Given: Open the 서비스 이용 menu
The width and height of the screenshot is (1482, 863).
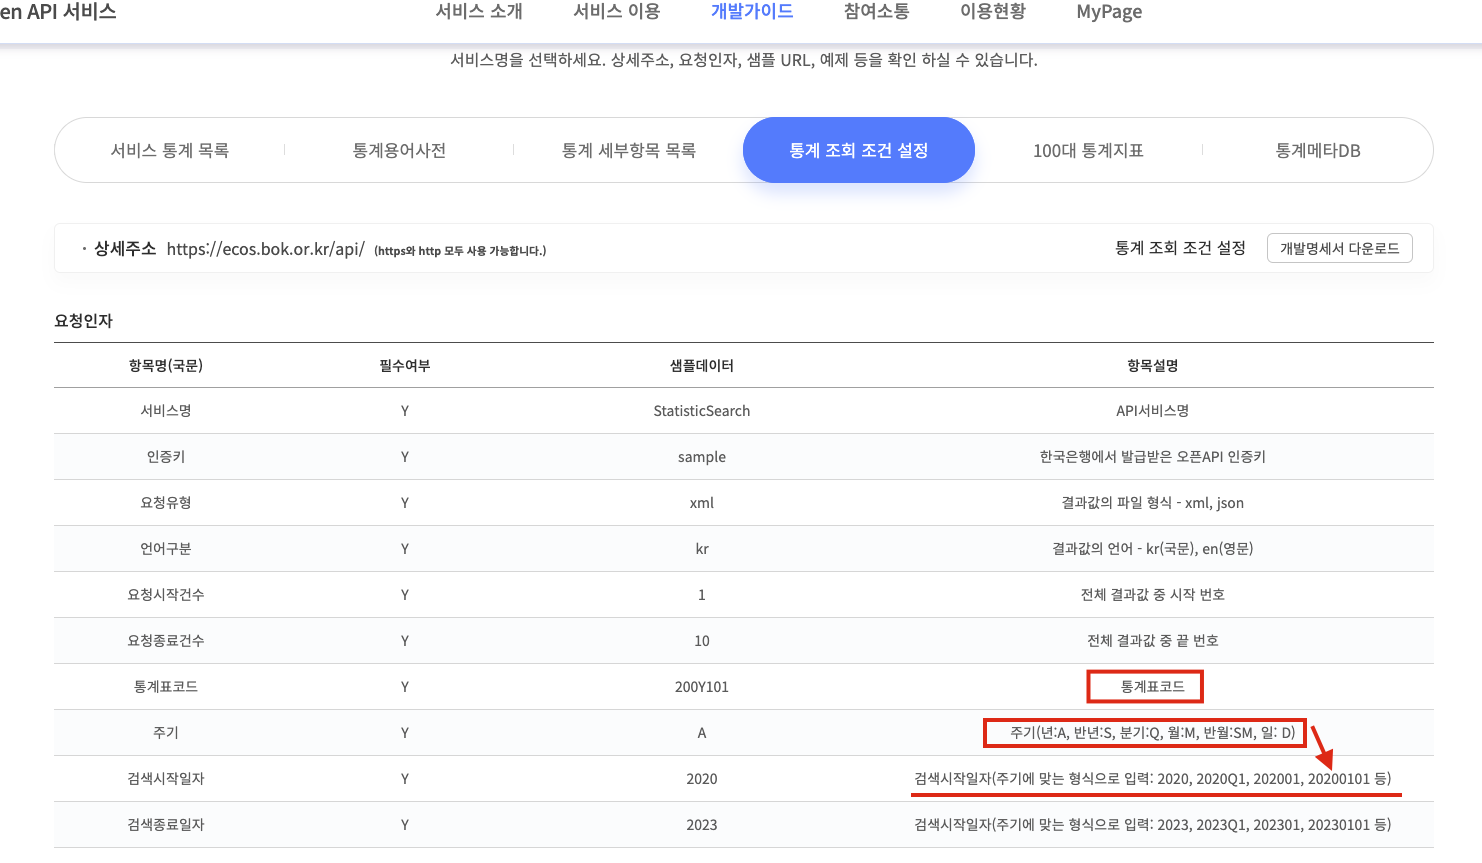Looking at the screenshot, I should coord(617,12).
